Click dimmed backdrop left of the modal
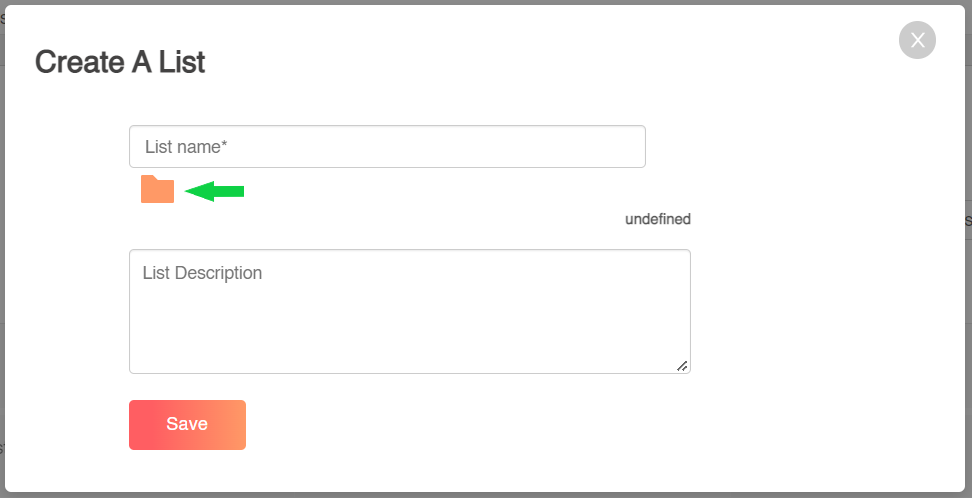Image resolution: width=972 pixels, height=498 pixels. [2, 248]
